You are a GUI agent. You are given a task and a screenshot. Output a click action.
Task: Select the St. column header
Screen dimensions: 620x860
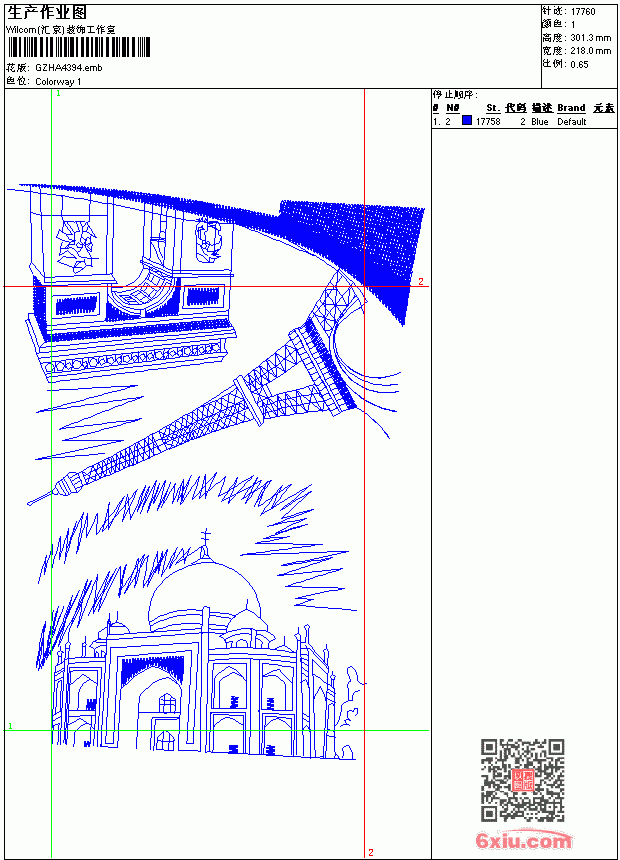pos(493,108)
